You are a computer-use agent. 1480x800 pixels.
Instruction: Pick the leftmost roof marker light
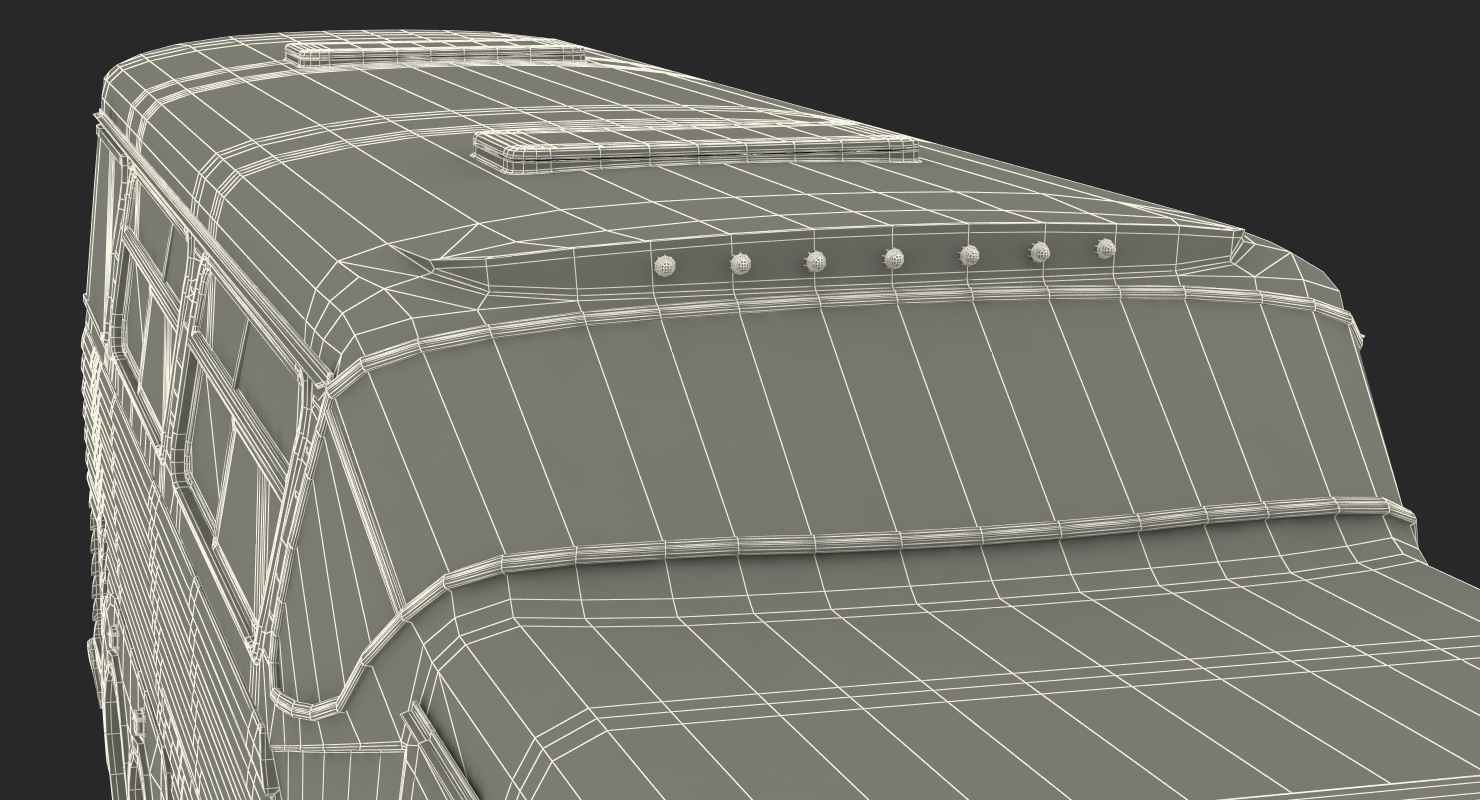pos(665,266)
